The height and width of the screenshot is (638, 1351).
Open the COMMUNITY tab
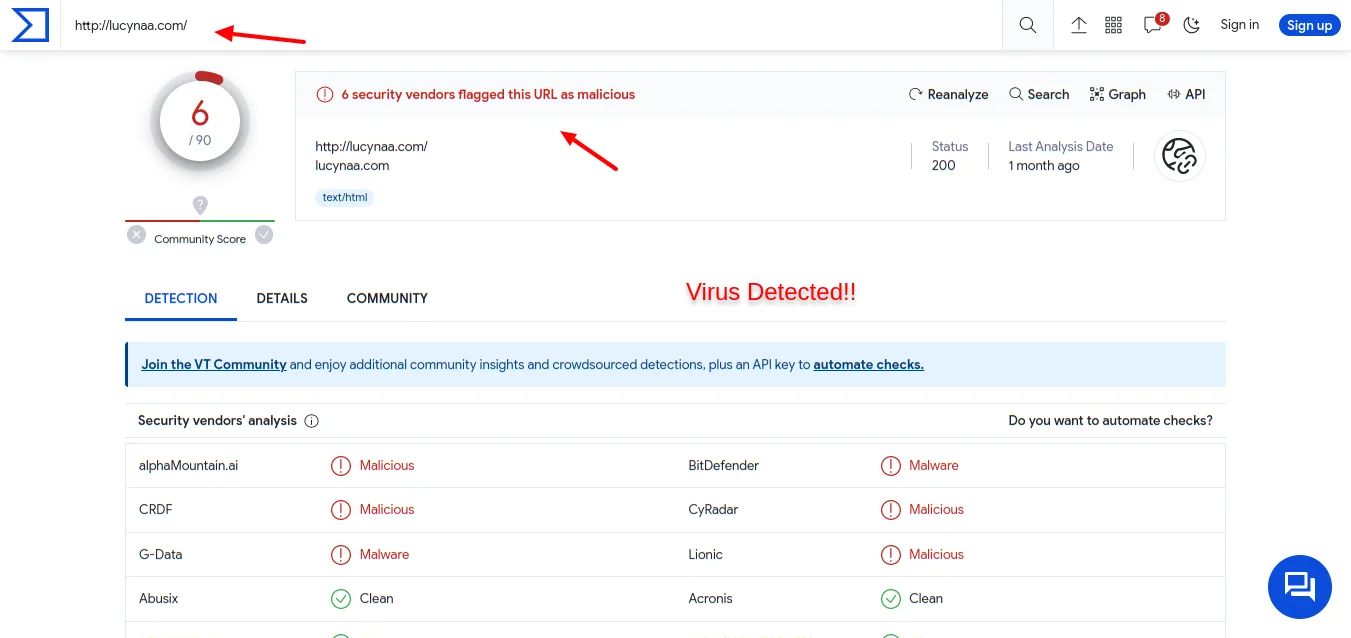[x=387, y=298]
